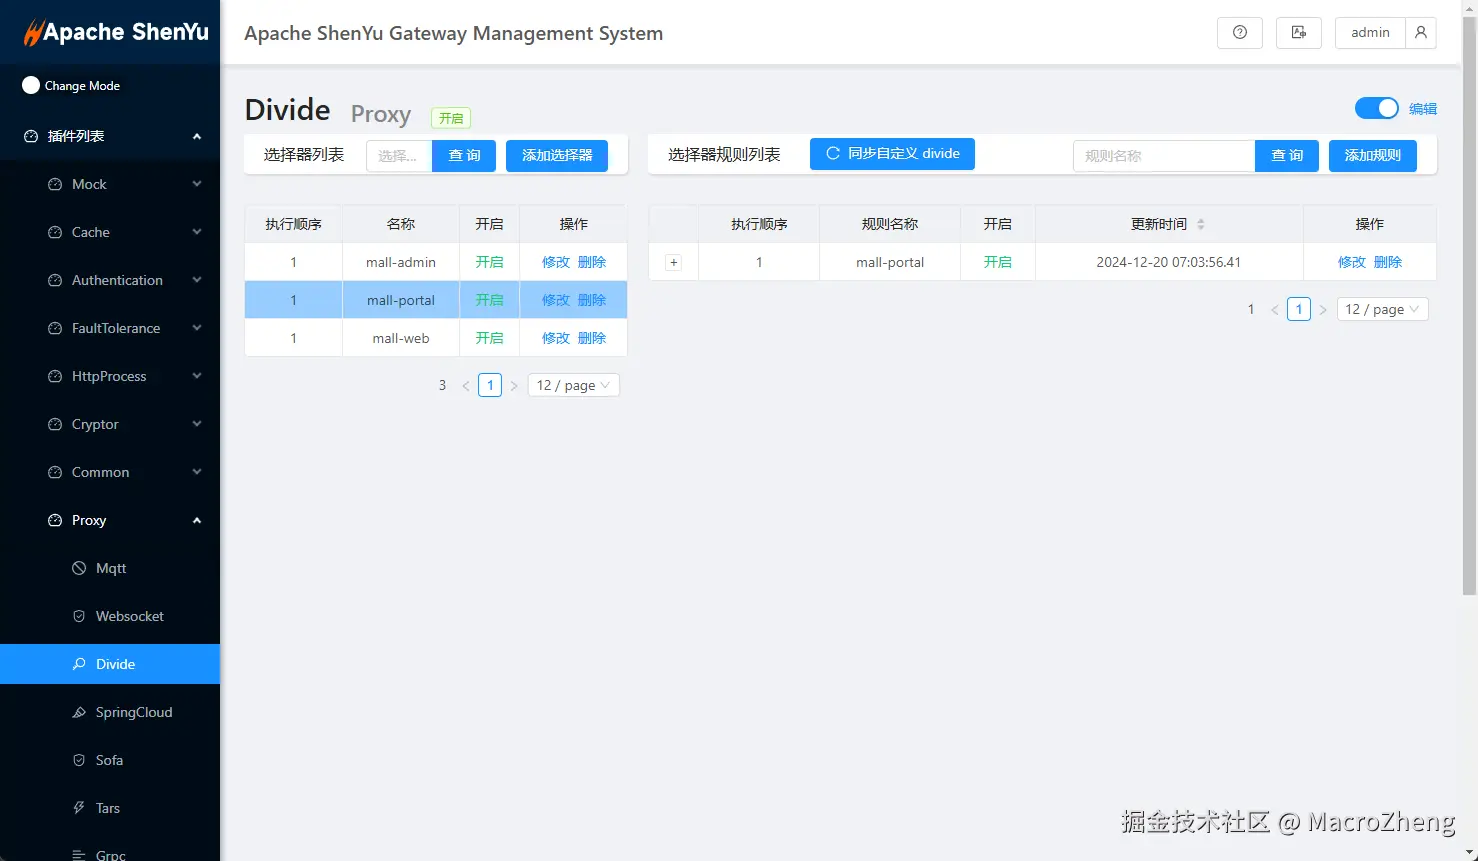
Task: Click 查询 button in rule list panel
Action: click(x=1287, y=156)
